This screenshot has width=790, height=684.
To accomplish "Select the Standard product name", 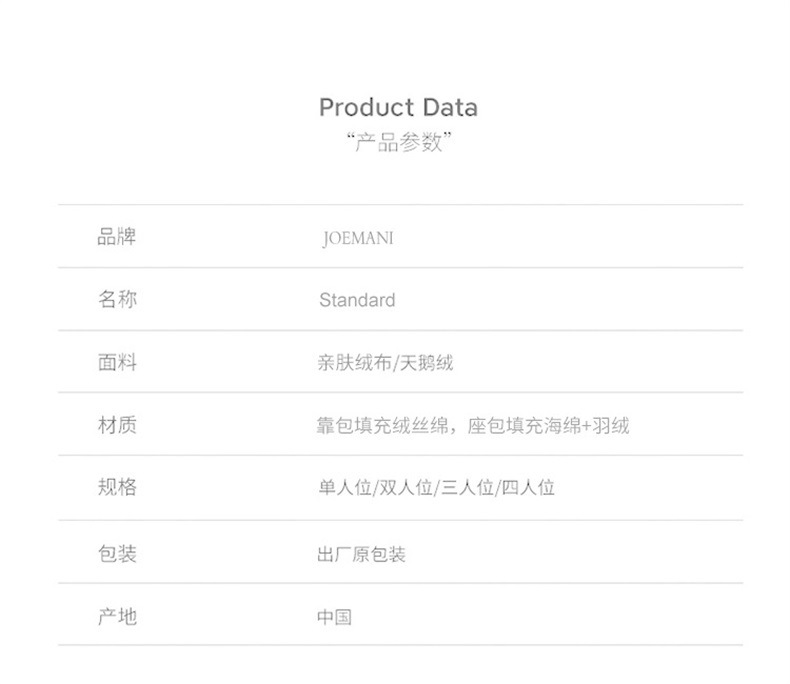I will coord(357,300).
